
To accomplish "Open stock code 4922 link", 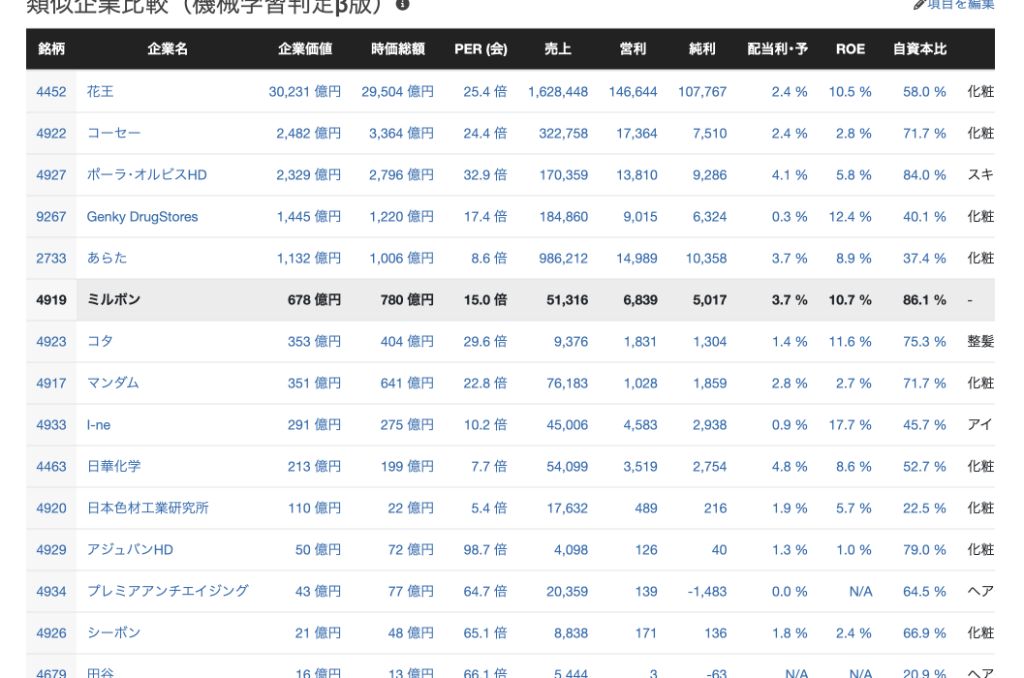I will pyautogui.click(x=51, y=133).
